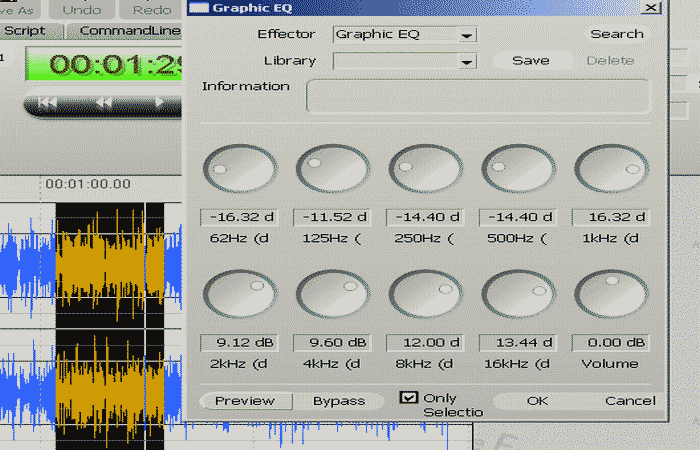700x450 pixels.
Task: Expand the Library dropdown list
Action: click(x=466, y=62)
